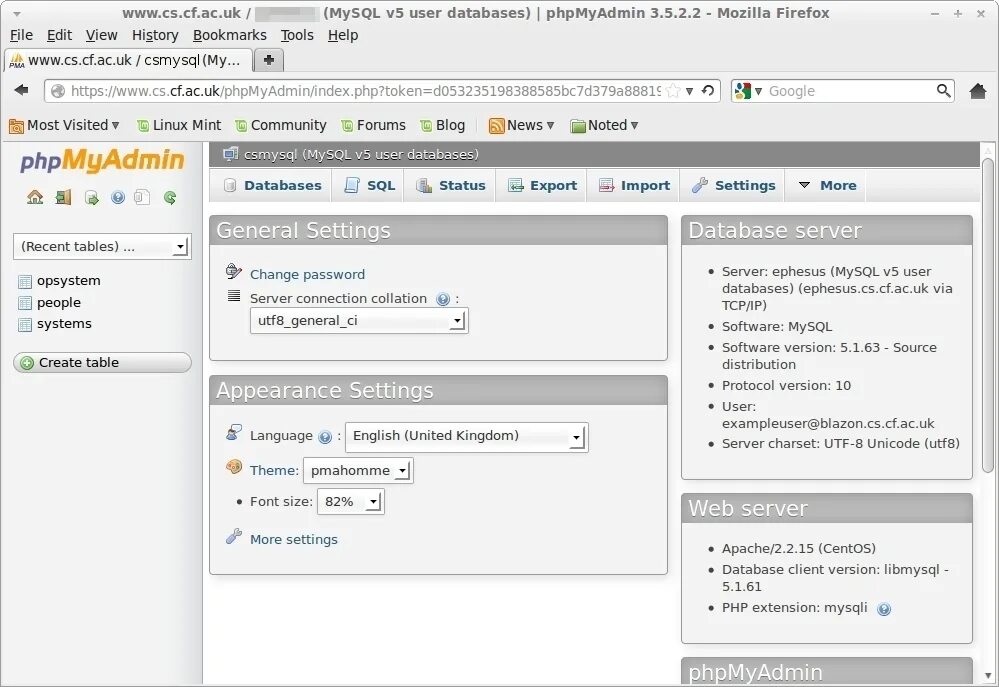Open the Theme pmahomme dropdown
Image resolution: width=999 pixels, height=687 pixels.
click(x=358, y=470)
